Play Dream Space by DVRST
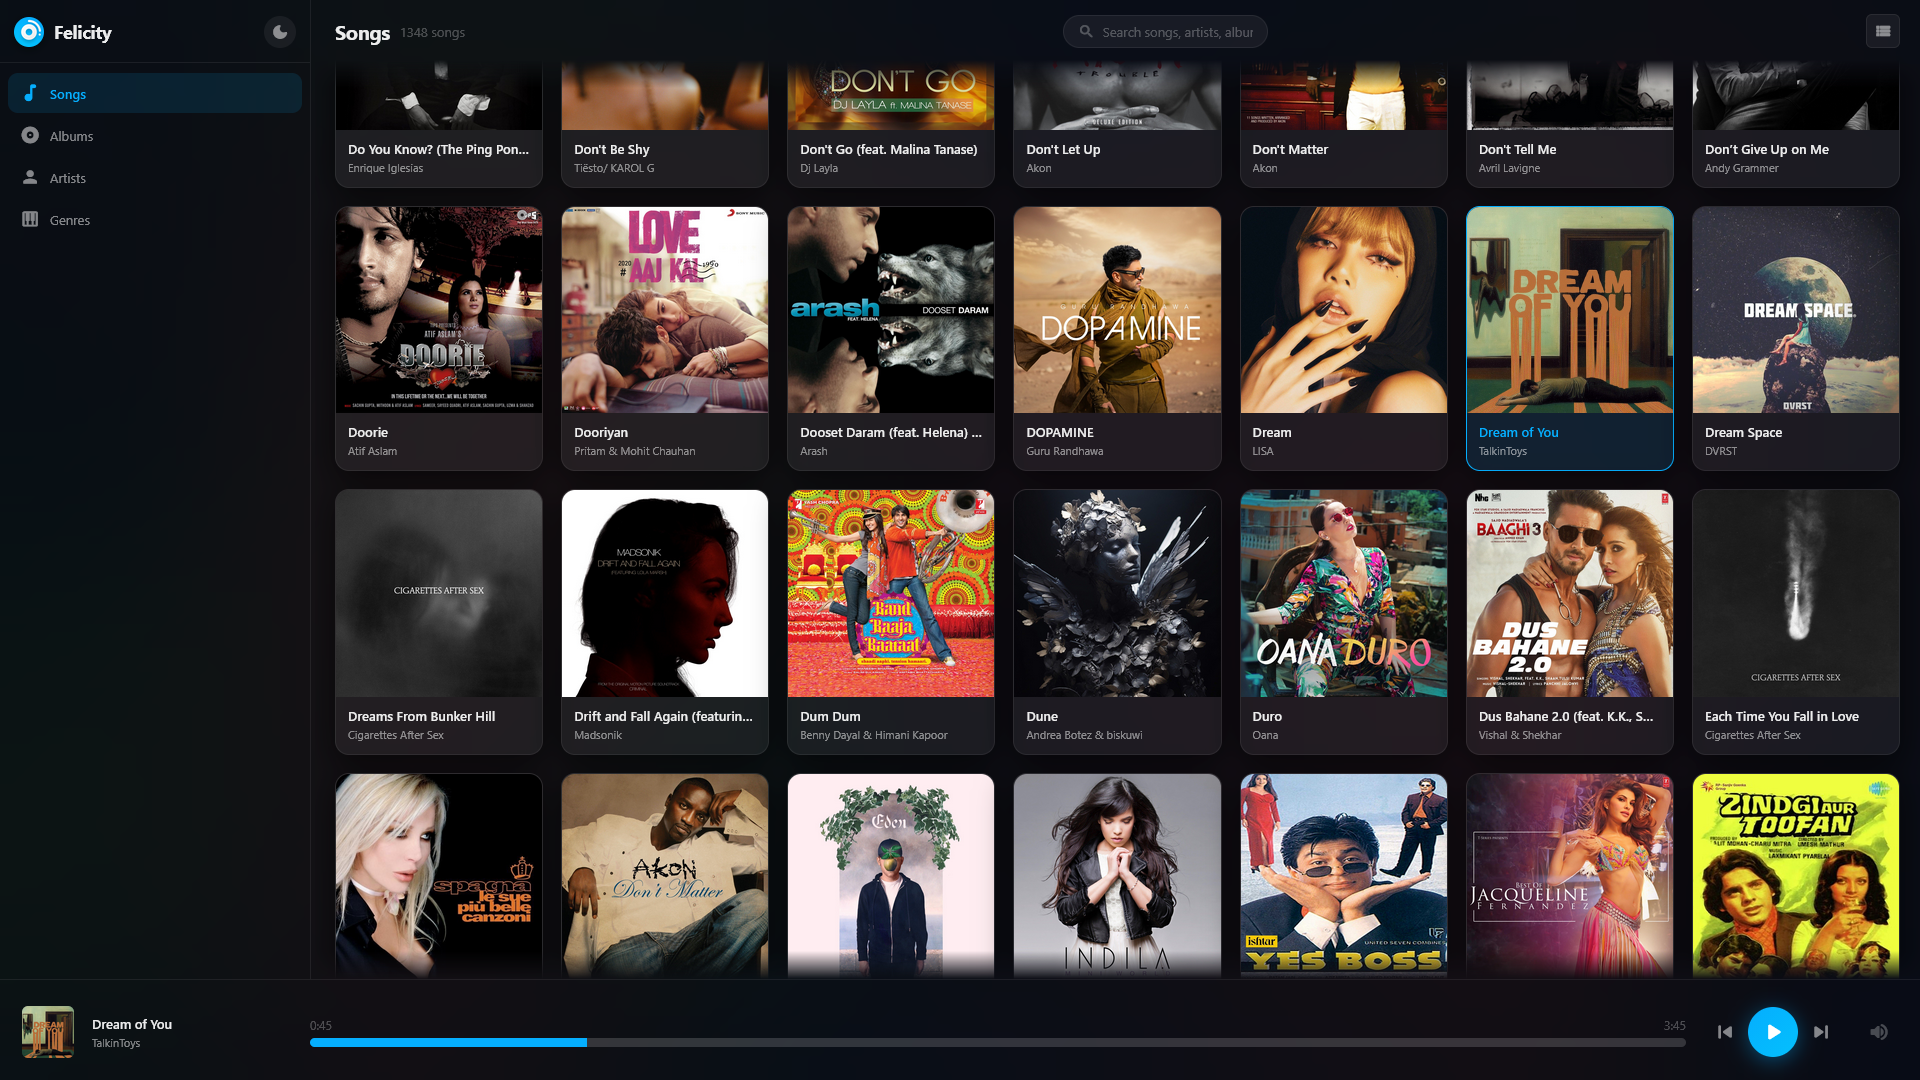Image resolution: width=1920 pixels, height=1080 pixels. click(1796, 338)
